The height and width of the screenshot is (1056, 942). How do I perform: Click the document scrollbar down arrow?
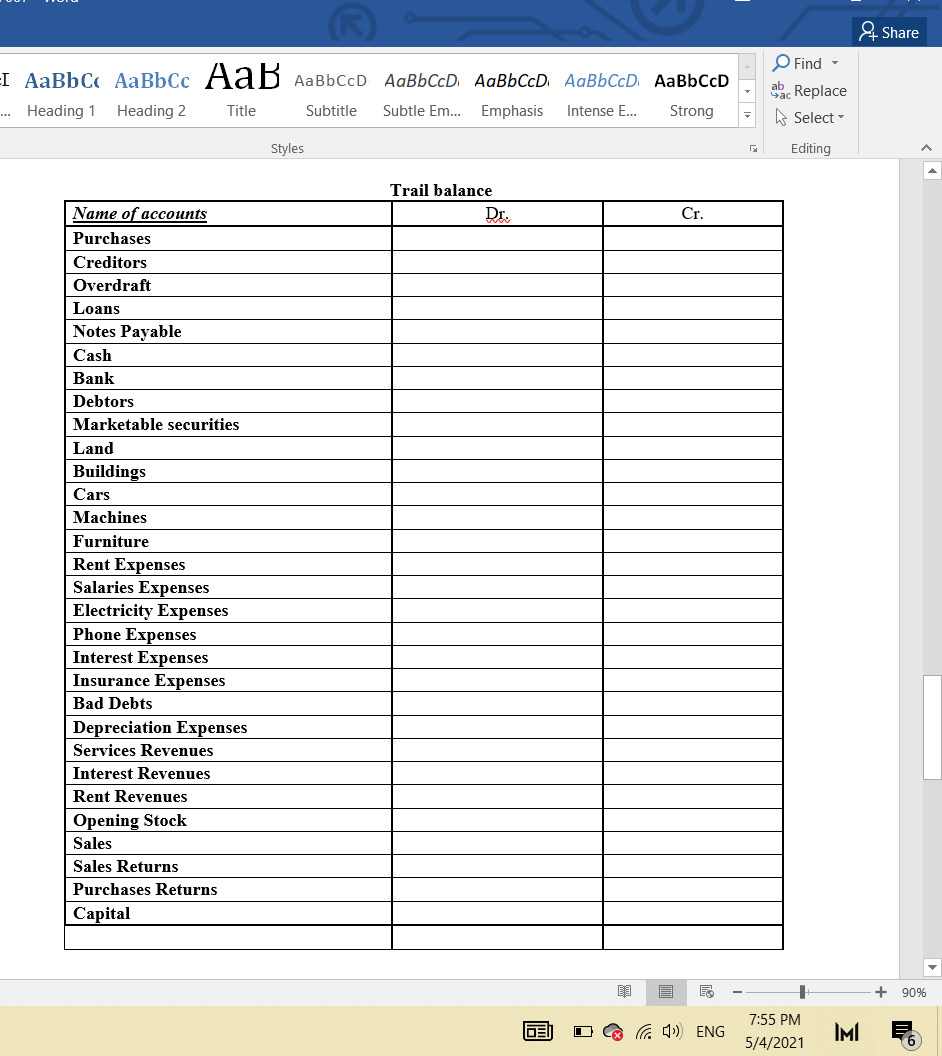[x=932, y=967]
